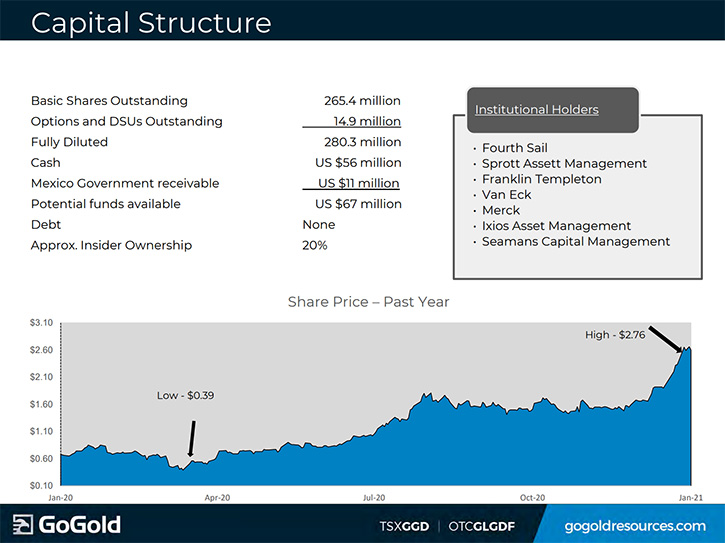Select the '280.3 million' value

pyautogui.click(x=362, y=142)
